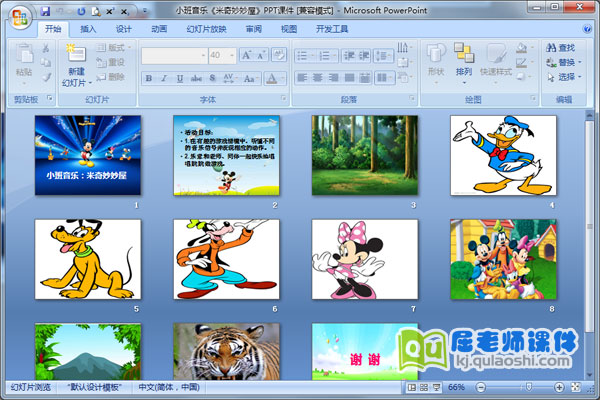Open font color dropdown
The image size is (600, 400).
click(275, 78)
